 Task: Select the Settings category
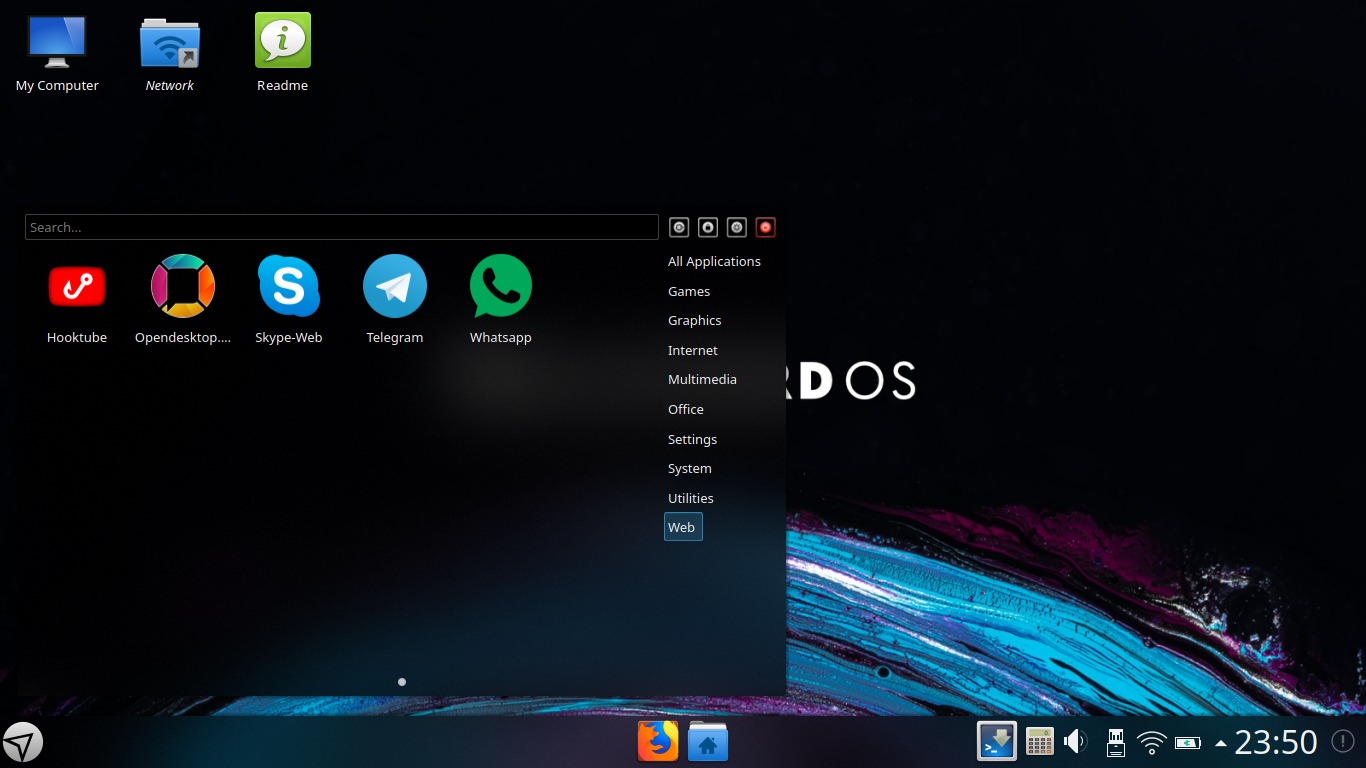click(692, 440)
